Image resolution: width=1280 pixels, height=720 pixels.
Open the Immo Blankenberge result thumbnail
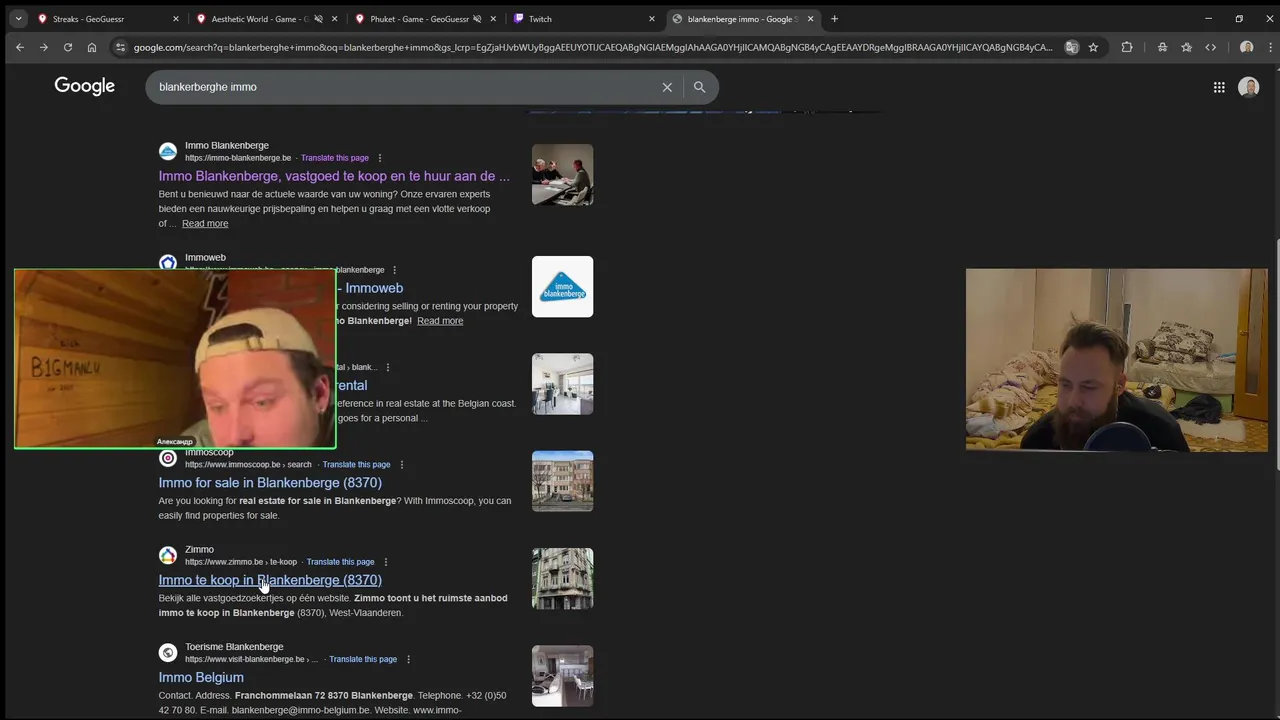pyautogui.click(x=562, y=175)
